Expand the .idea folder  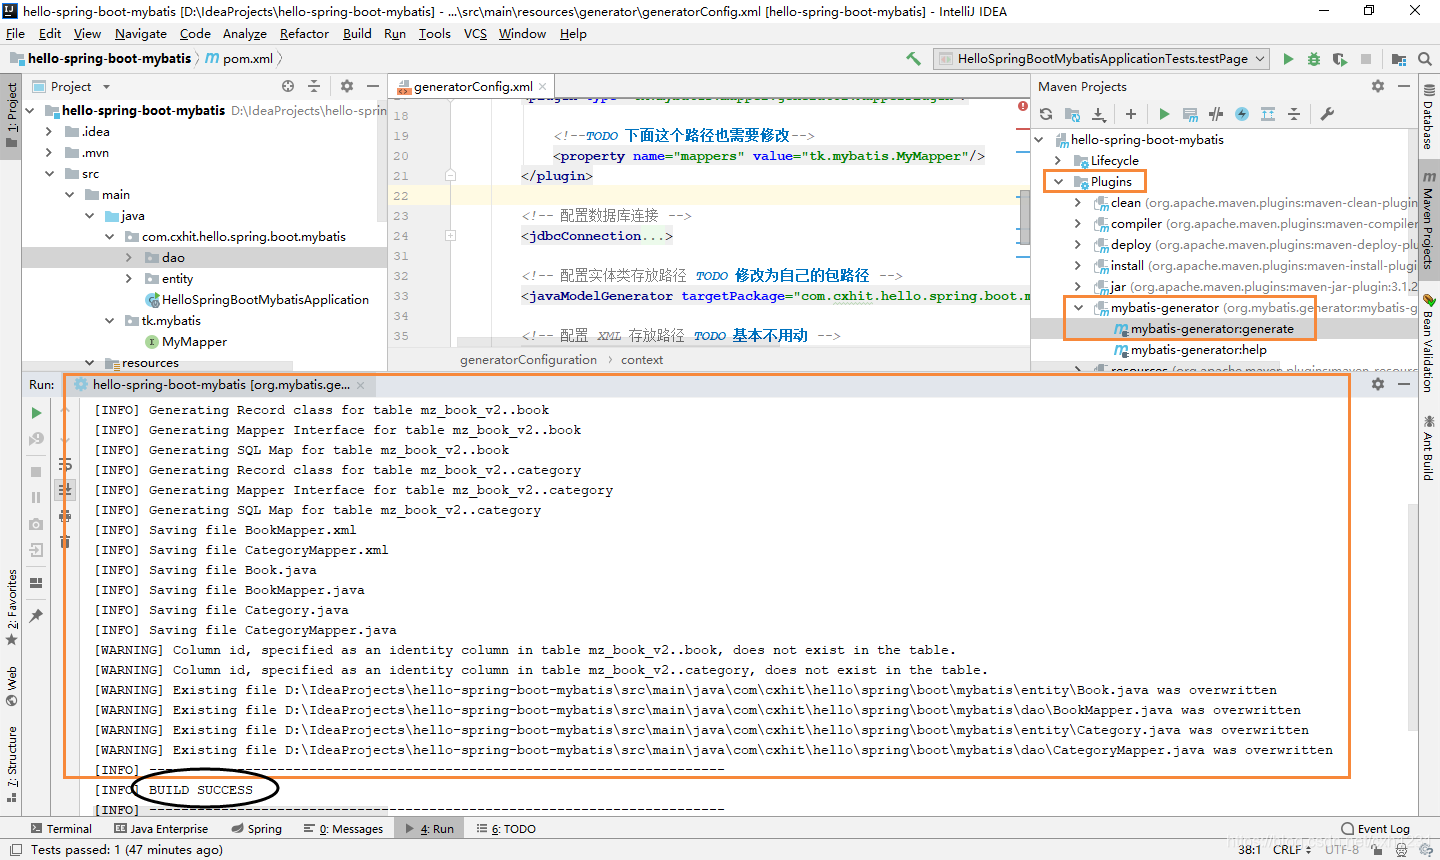click(49, 132)
